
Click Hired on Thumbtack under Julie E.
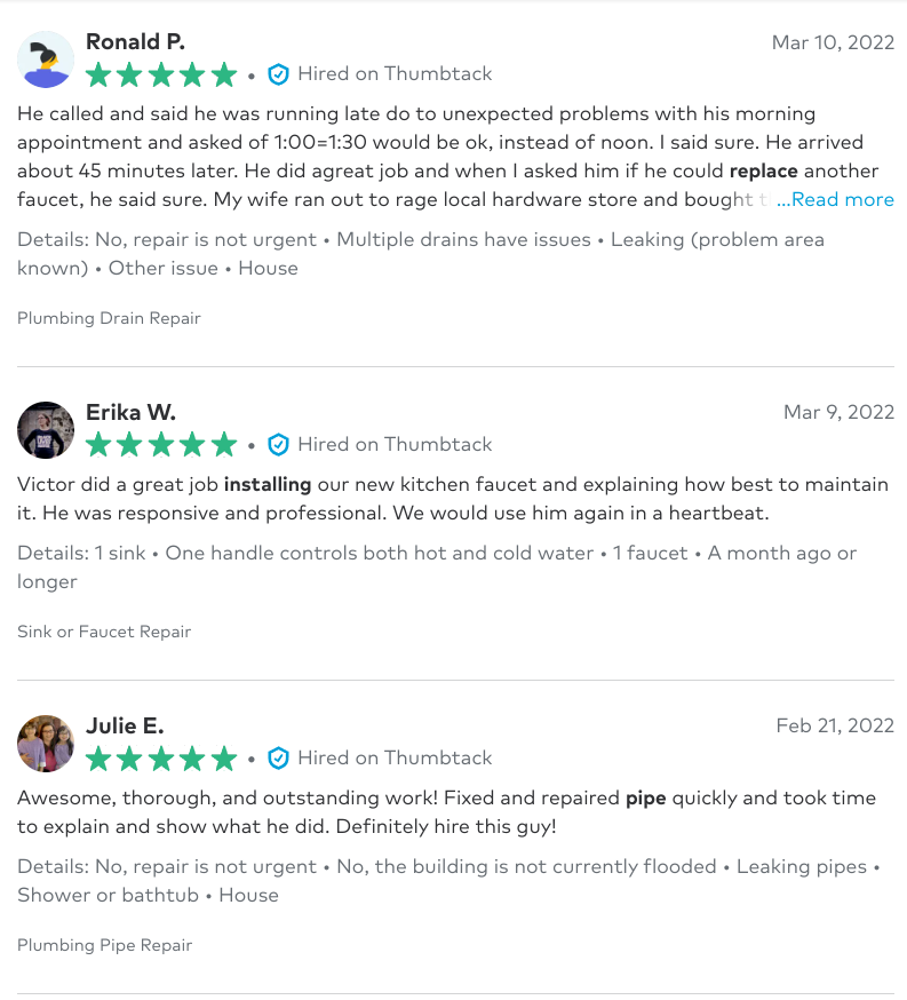[x=394, y=758]
